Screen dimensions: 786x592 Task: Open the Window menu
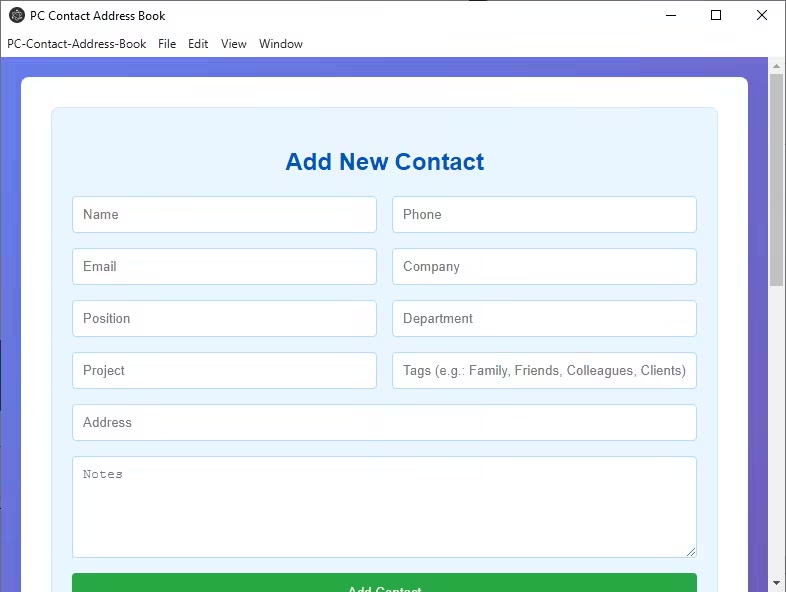pyautogui.click(x=281, y=44)
